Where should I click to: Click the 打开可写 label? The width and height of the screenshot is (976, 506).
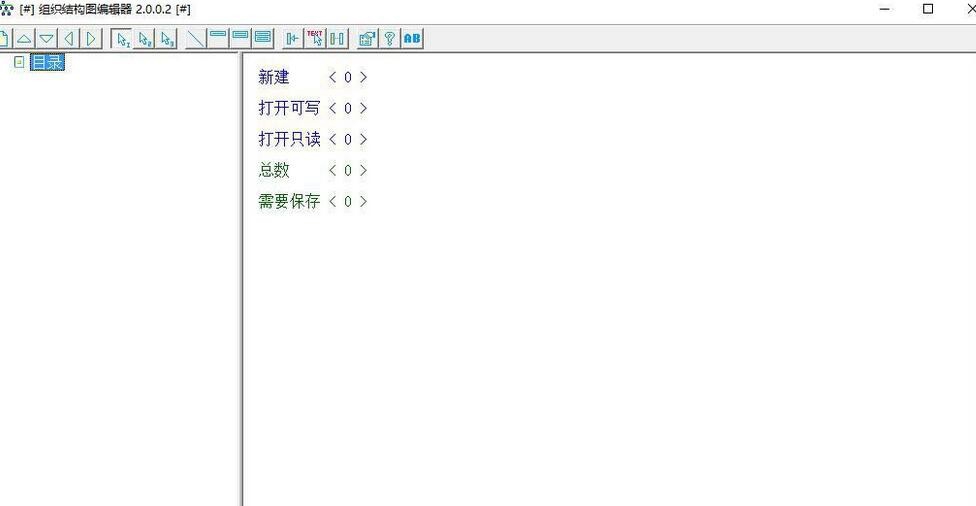(x=289, y=108)
